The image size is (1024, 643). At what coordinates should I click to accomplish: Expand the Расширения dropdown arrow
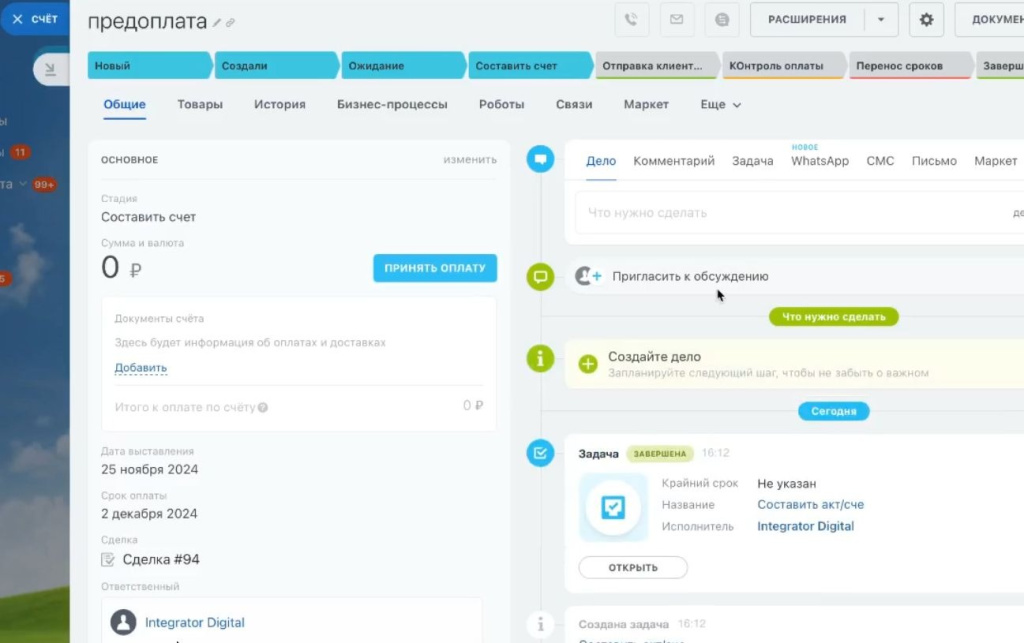(881, 19)
